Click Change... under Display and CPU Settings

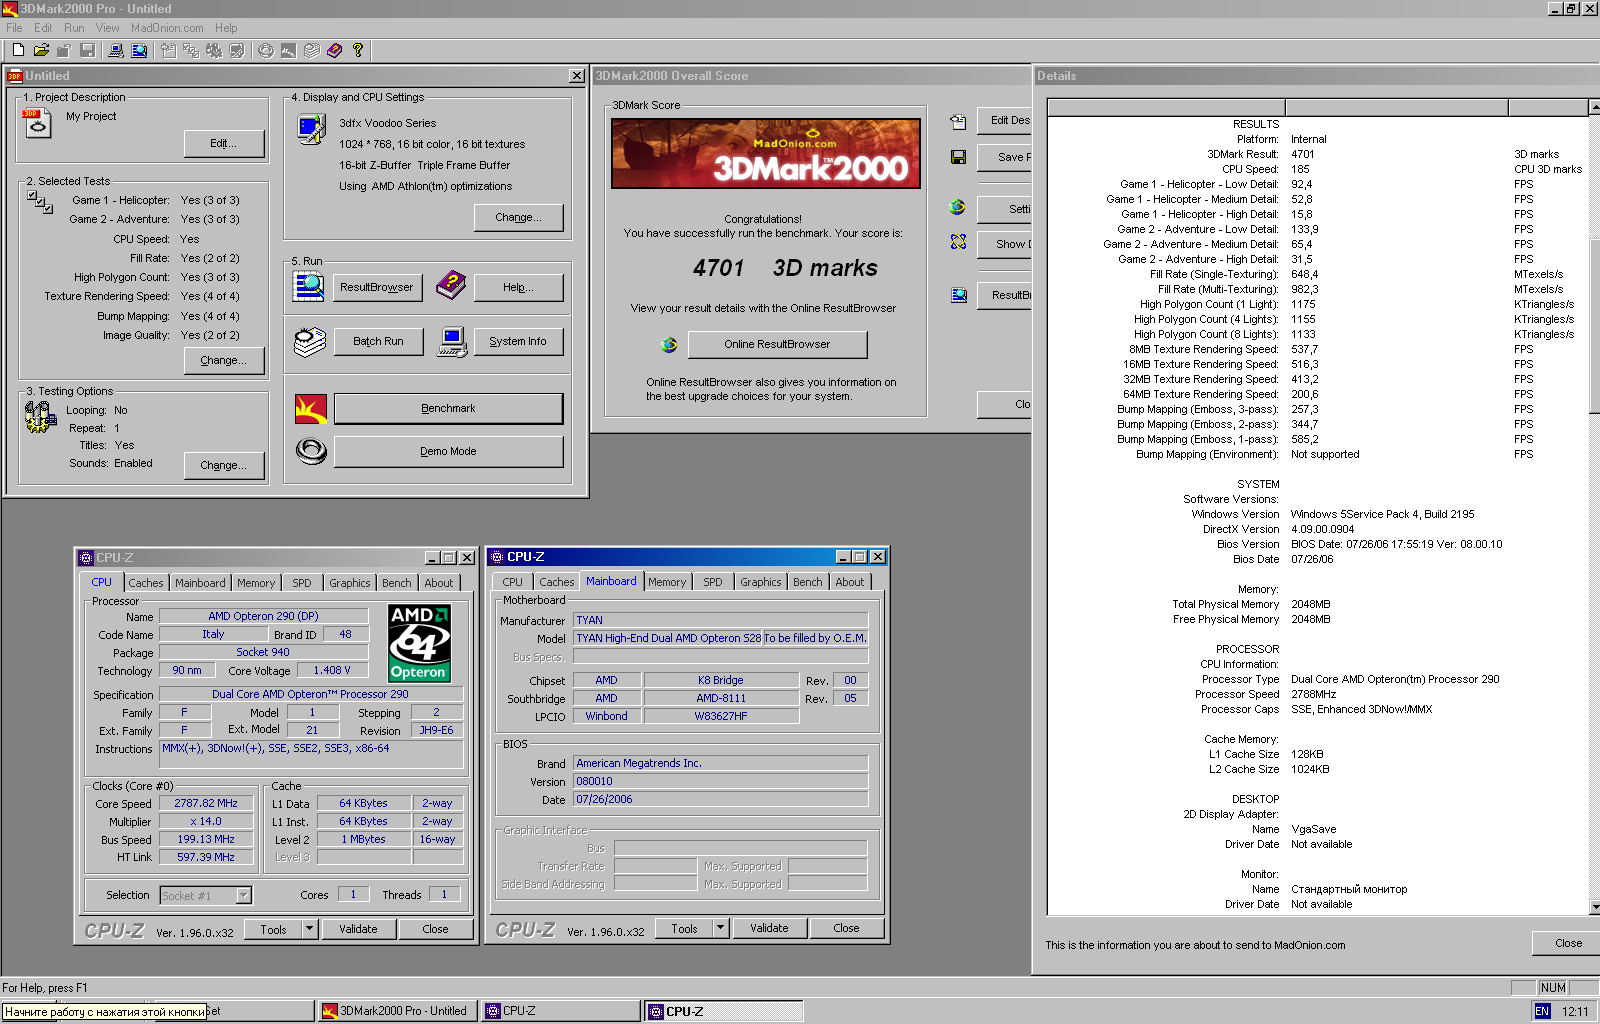(519, 218)
